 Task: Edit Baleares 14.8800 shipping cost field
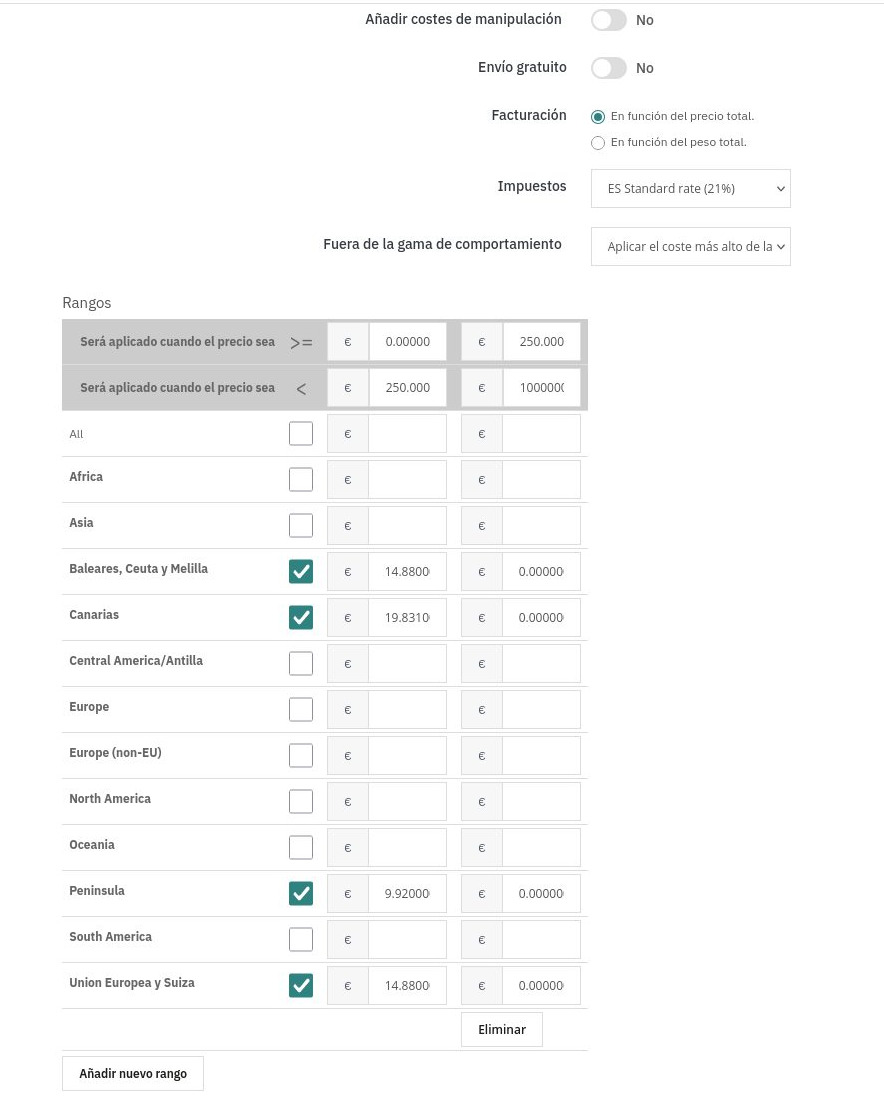tap(408, 572)
